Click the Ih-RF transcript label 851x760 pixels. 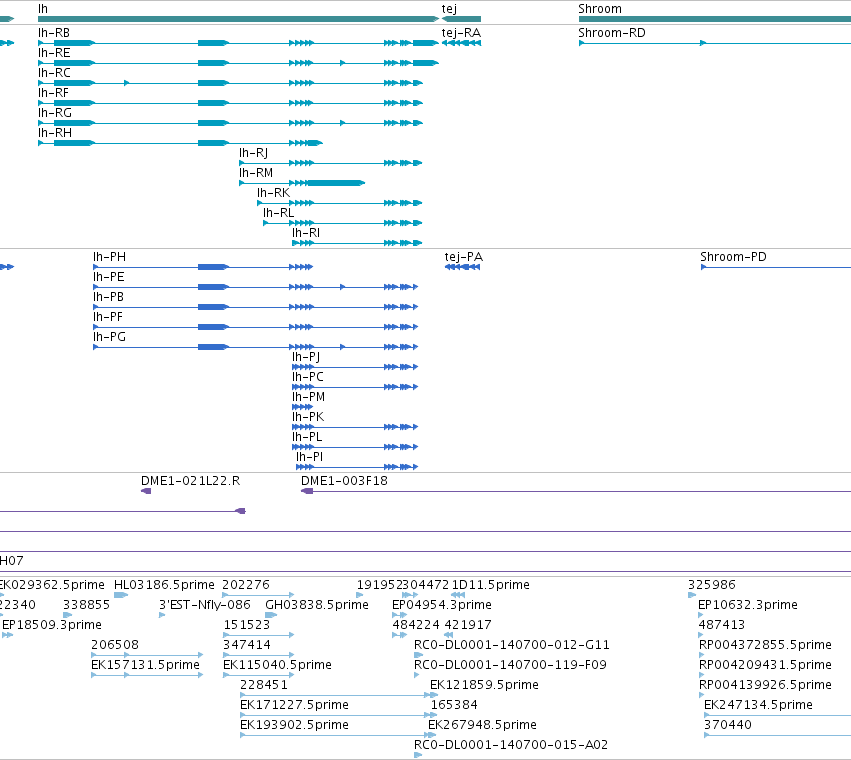pos(53,93)
